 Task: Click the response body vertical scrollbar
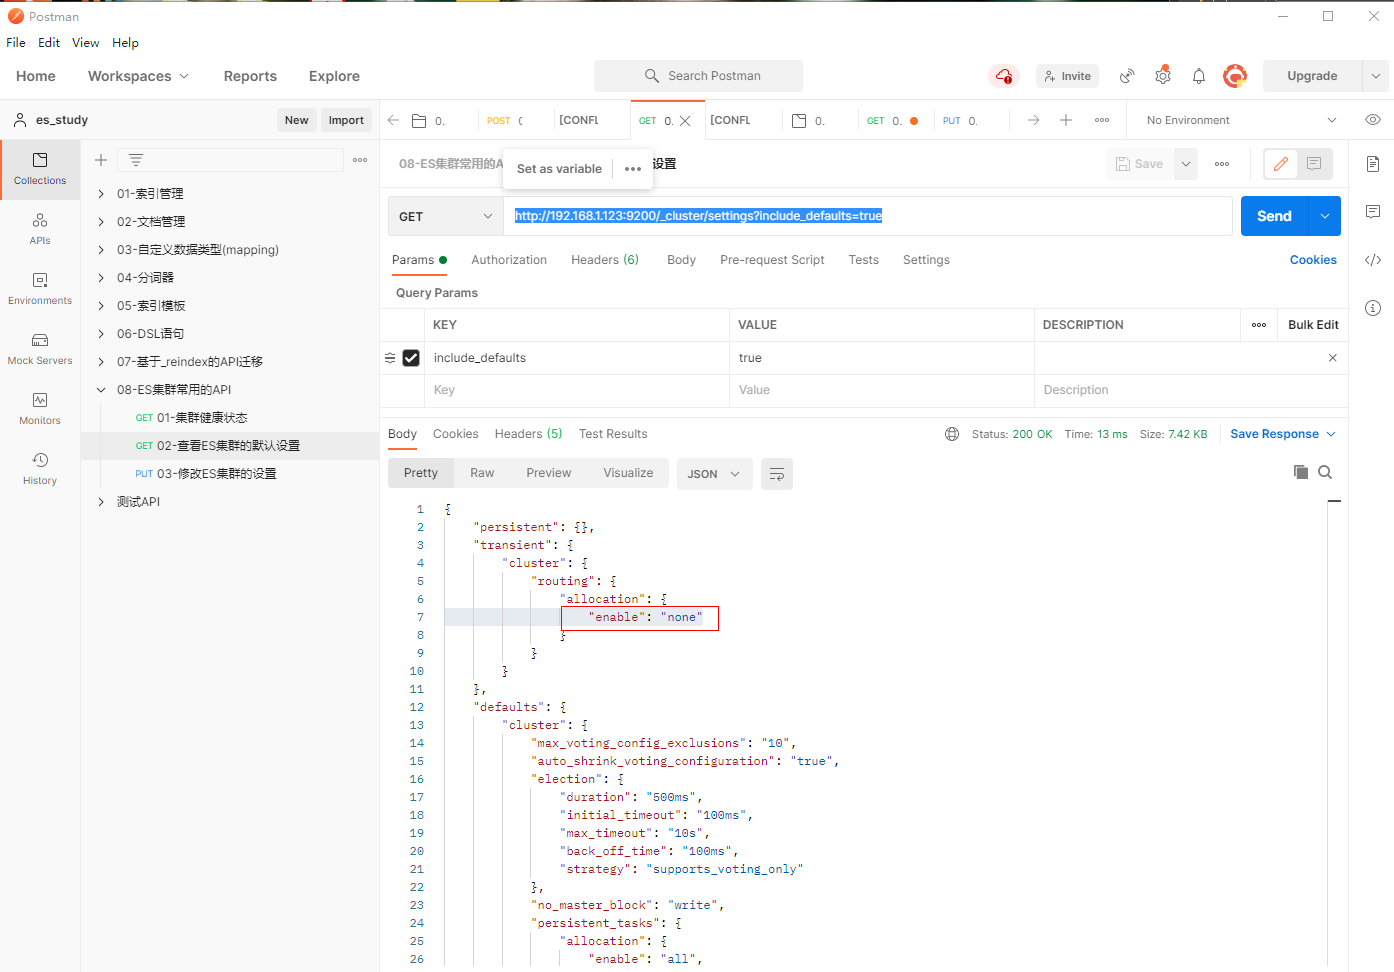pyautogui.click(x=1334, y=700)
